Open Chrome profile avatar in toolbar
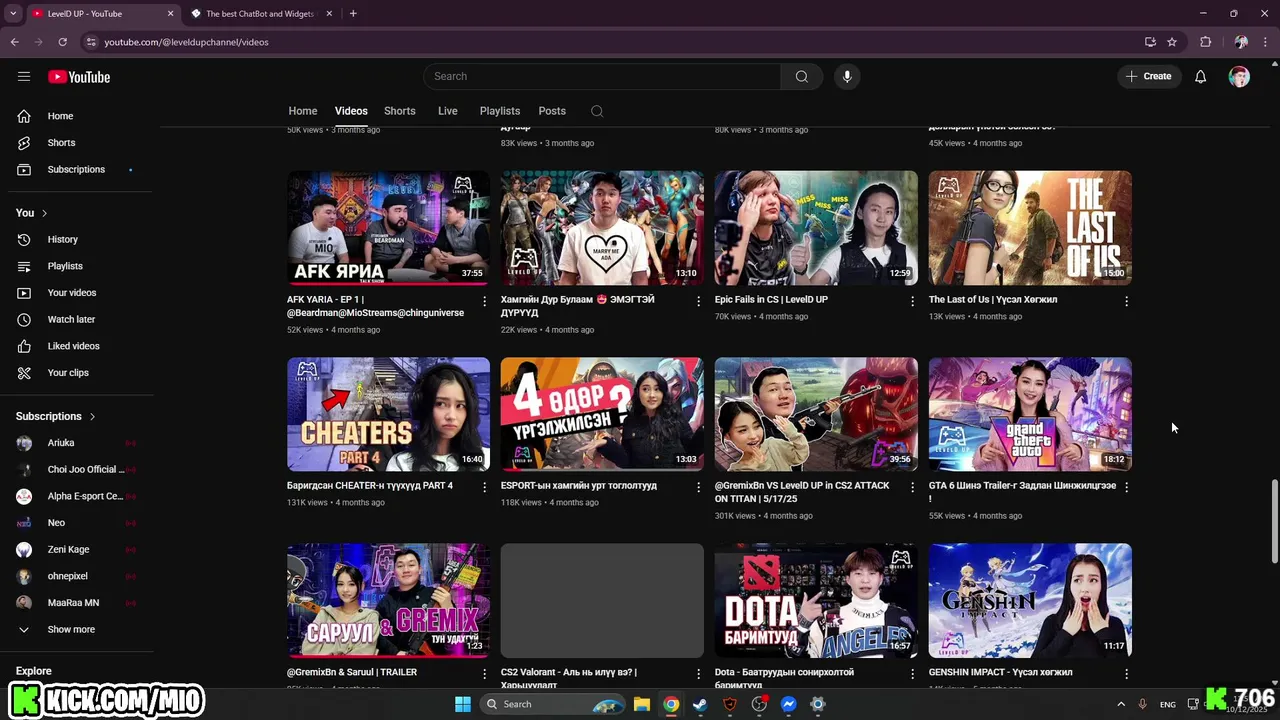The width and height of the screenshot is (1280, 720). (x=1241, y=42)
